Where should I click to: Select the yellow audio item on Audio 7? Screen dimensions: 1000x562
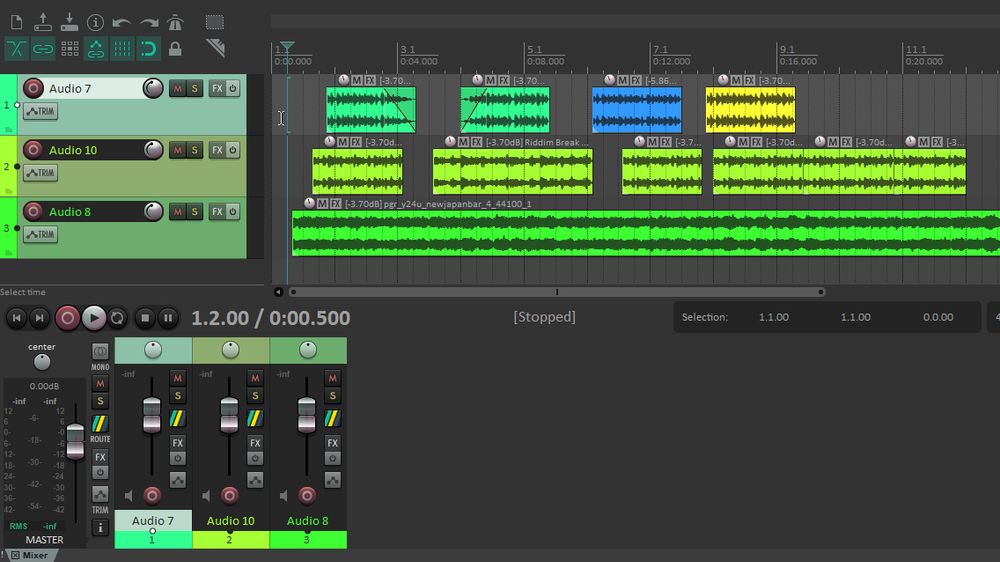(x=750, y=110)
